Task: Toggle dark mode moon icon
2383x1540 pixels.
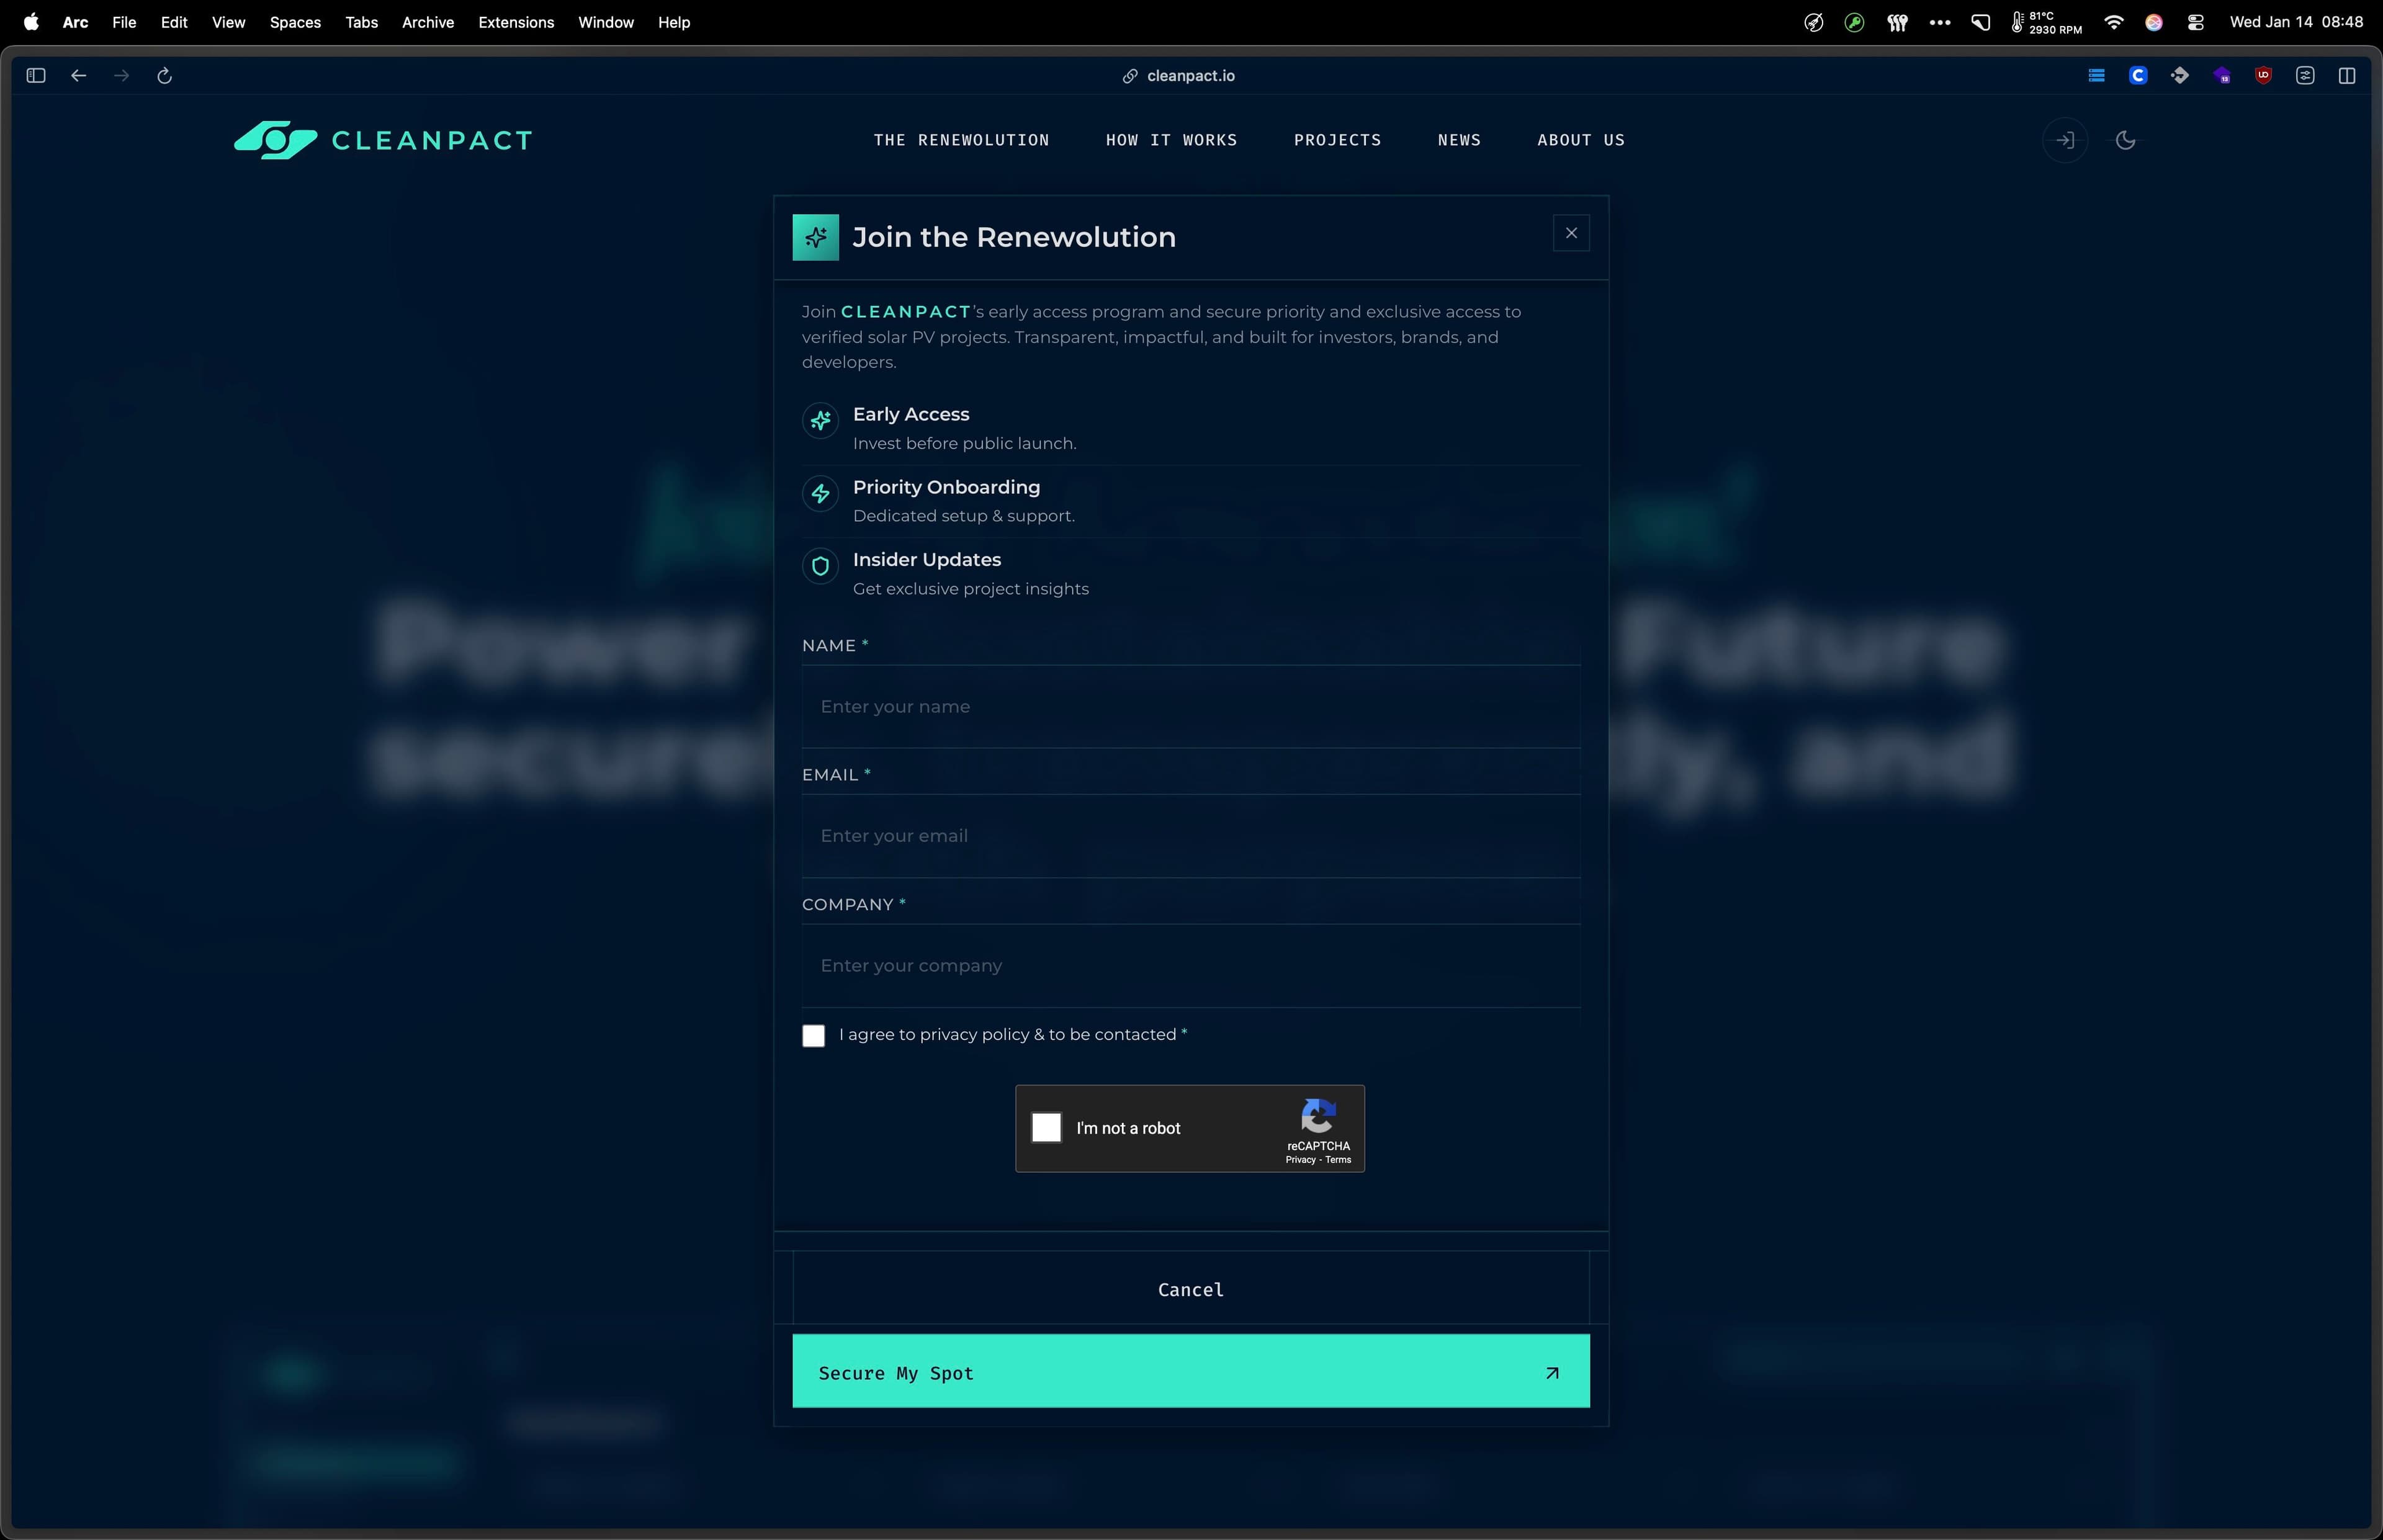Action: coord(2125,140)
